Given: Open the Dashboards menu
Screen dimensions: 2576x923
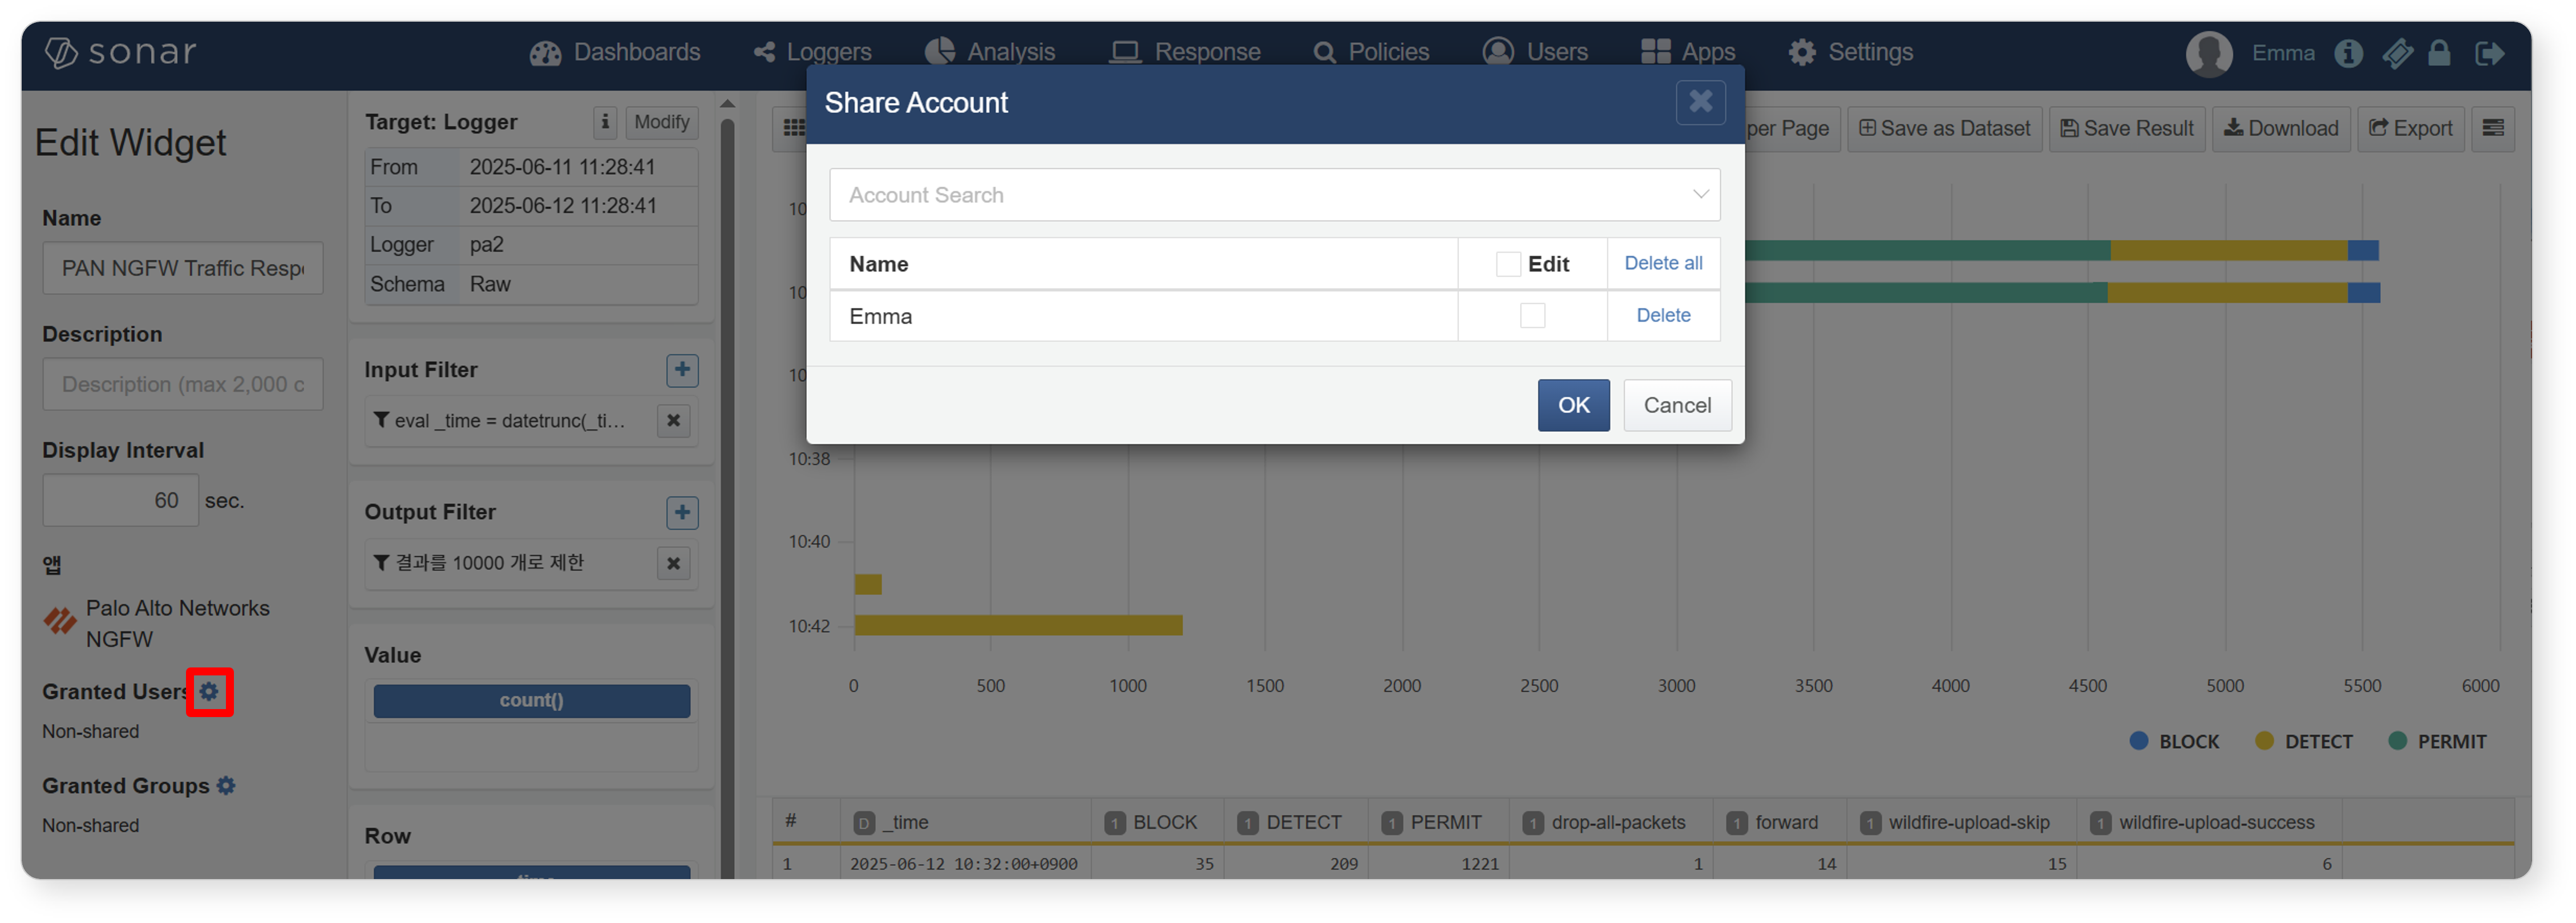Looking at the screenshot, I should (615, 52).
